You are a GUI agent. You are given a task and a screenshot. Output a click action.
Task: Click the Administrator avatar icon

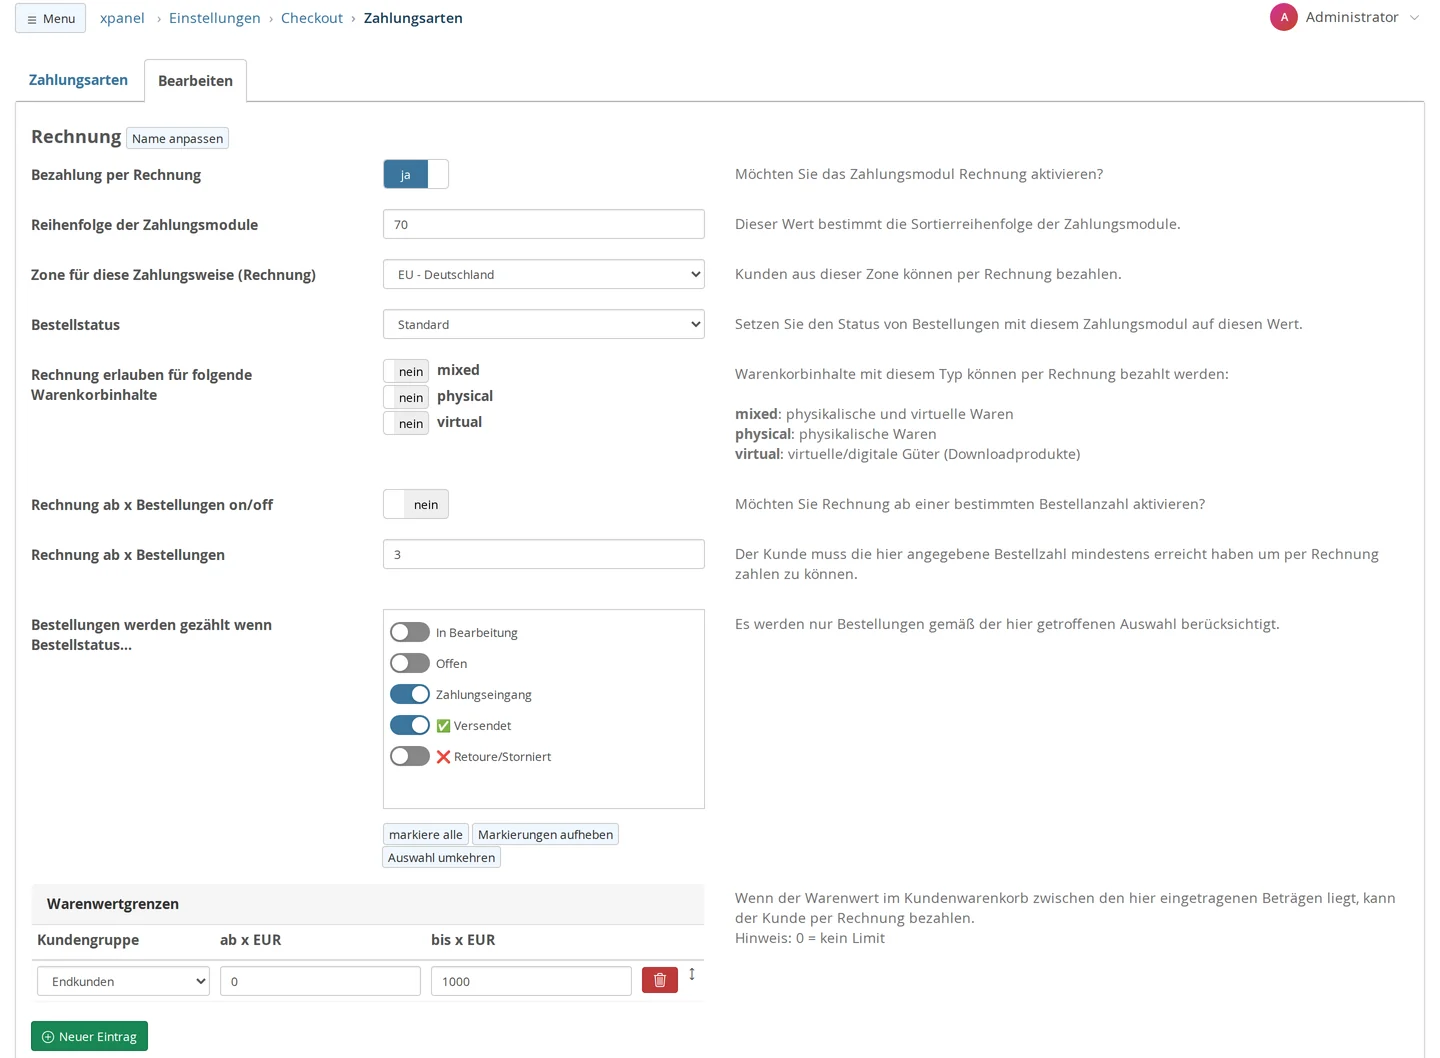click(x=1284, y=17)
